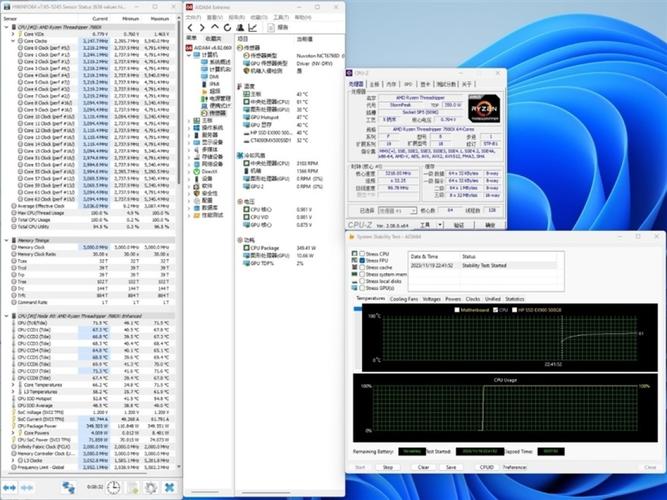Go back in AIDA64 toolbar

(x=190, y=28)
